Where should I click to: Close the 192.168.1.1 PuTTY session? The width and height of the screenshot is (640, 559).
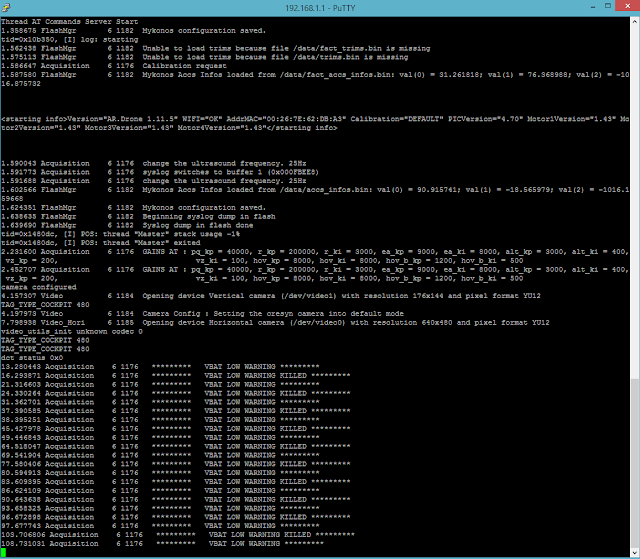pos(628,6)
